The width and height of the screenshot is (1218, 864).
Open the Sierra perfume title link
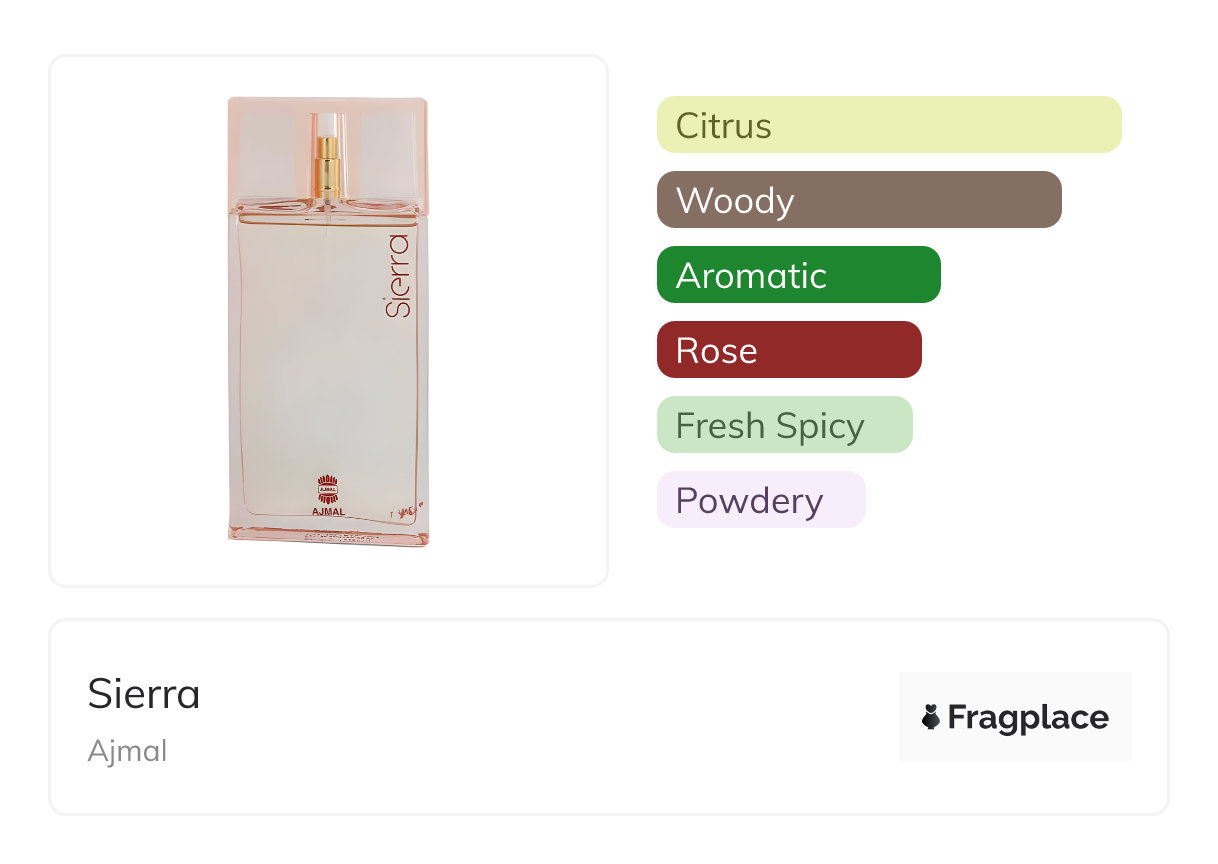click(x=144, y=694)
